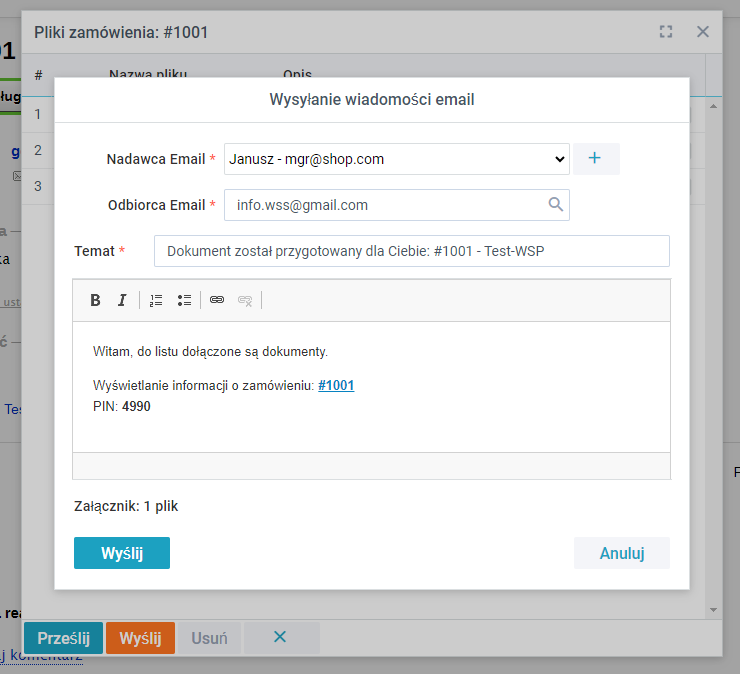The height and width of the screenshot is (674, 740).
Task: Click inside the email message body
Action: point(371,430)
